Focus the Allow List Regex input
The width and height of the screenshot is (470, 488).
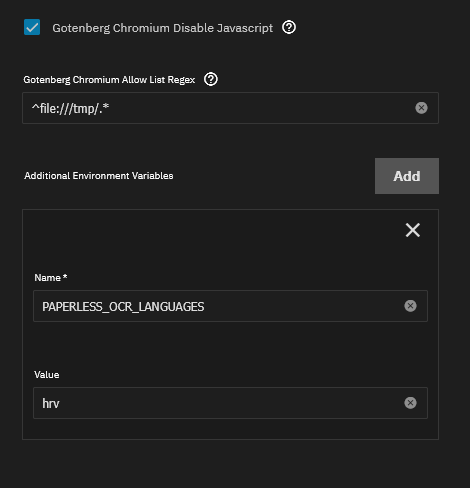[x=230, y=108]
